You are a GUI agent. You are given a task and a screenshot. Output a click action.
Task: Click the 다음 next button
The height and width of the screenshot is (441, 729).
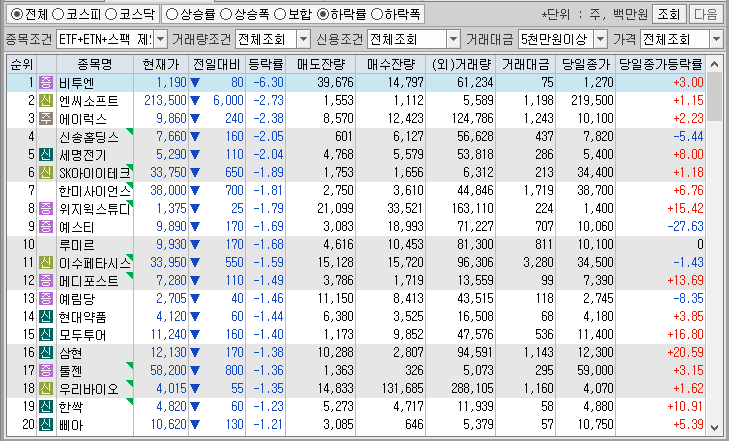705,14
